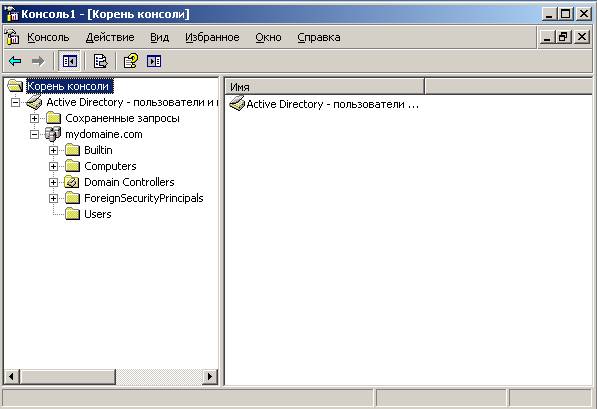597x409 pixels.
Task: Click the Builtin folder icon
Action: (72, 150)
